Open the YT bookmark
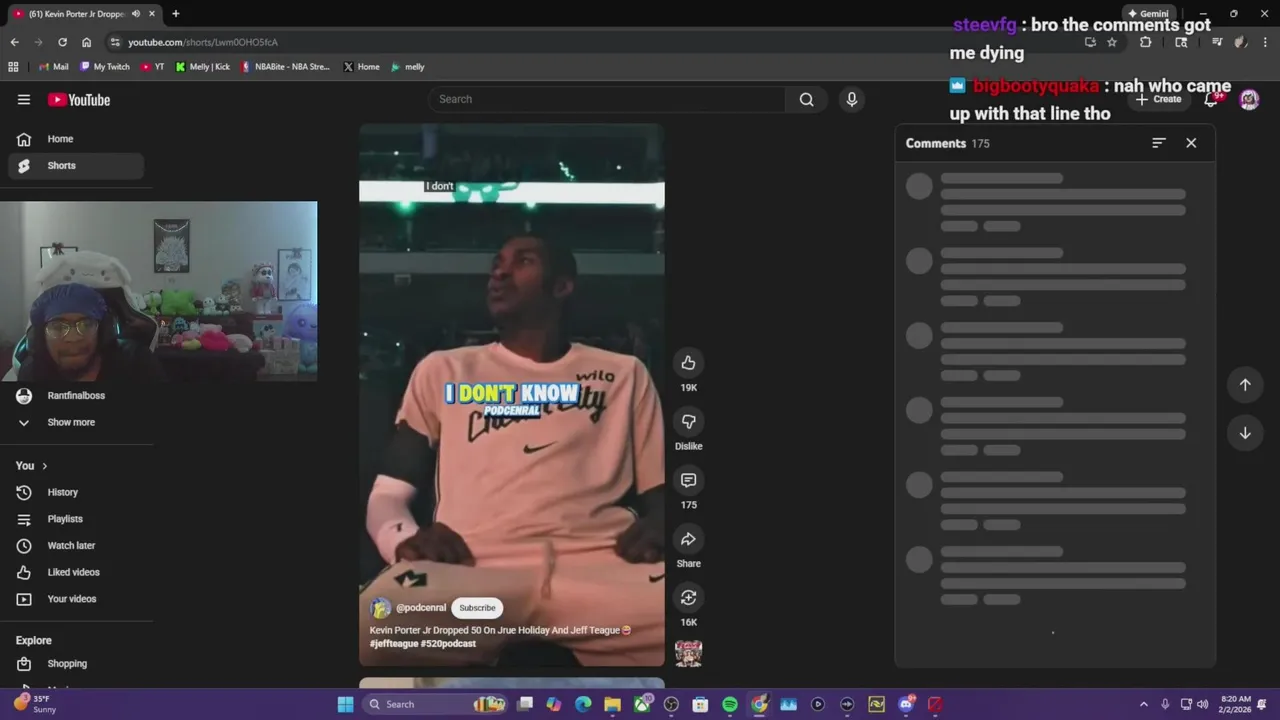Viewport: 1280px width, 720px height. pyautogui.click(x=153, y=67)
